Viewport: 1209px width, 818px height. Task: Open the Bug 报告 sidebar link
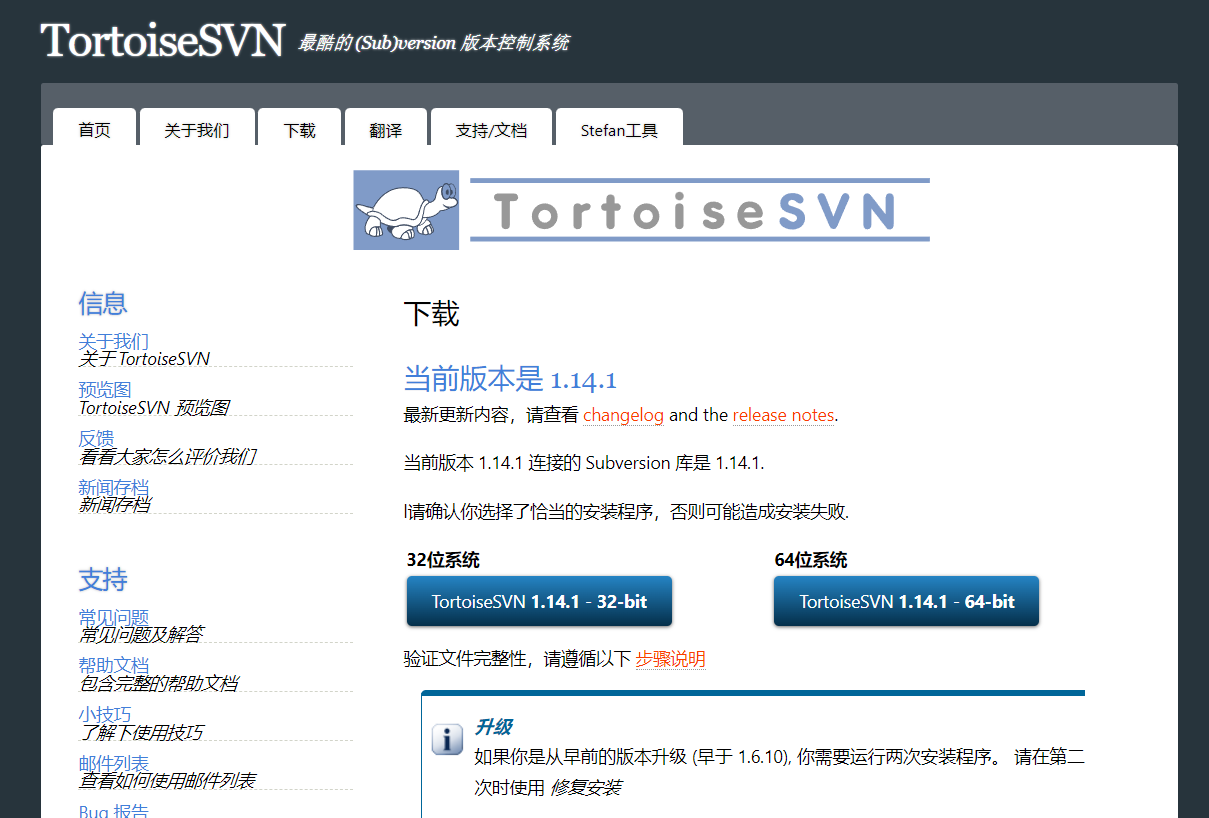tap(114, 811)
